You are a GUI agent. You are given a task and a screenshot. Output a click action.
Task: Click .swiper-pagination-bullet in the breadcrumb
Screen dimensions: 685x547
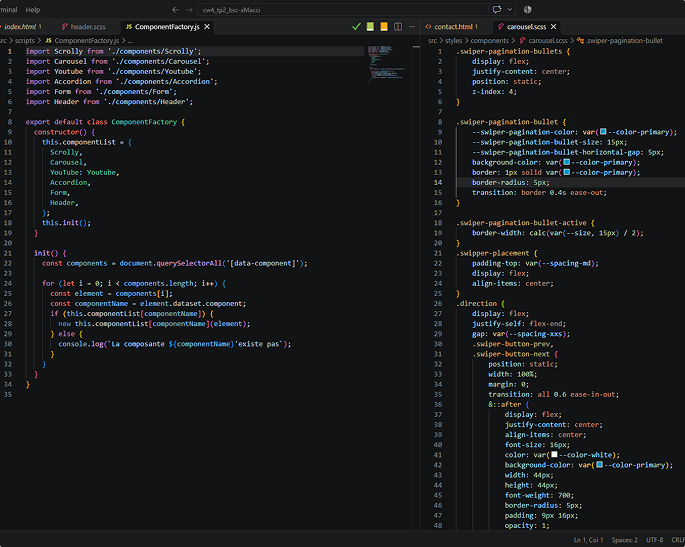coord(624,41)
